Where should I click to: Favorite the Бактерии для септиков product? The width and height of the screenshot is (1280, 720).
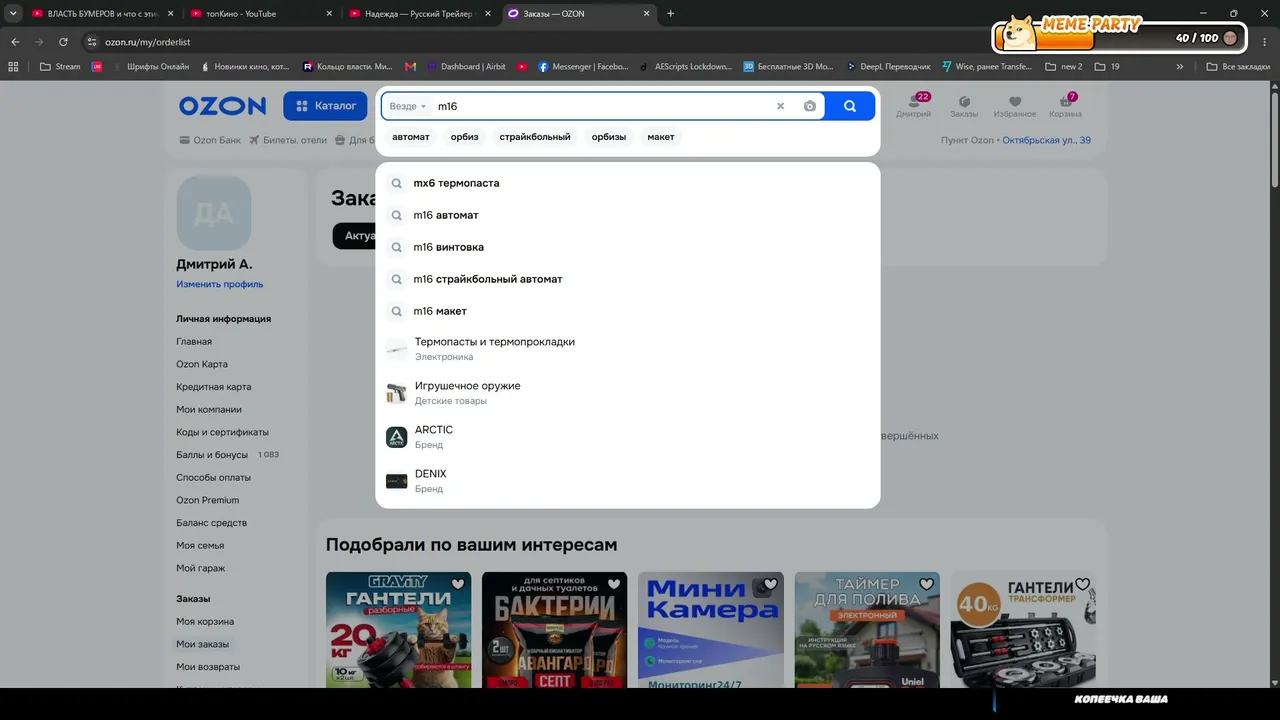[x=614, y=585]
